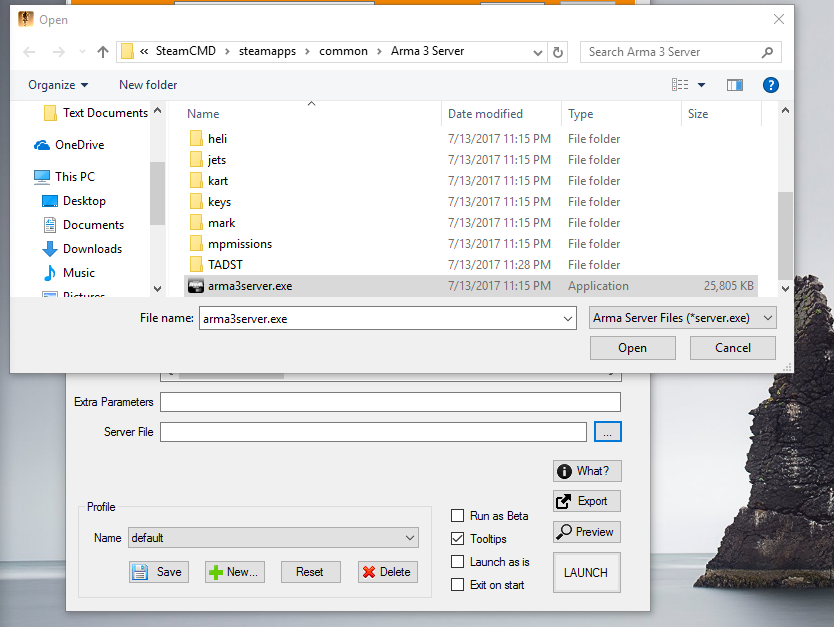Go up one folder level
This screenshot has height=627, width=834.
(x=103, y=52)
